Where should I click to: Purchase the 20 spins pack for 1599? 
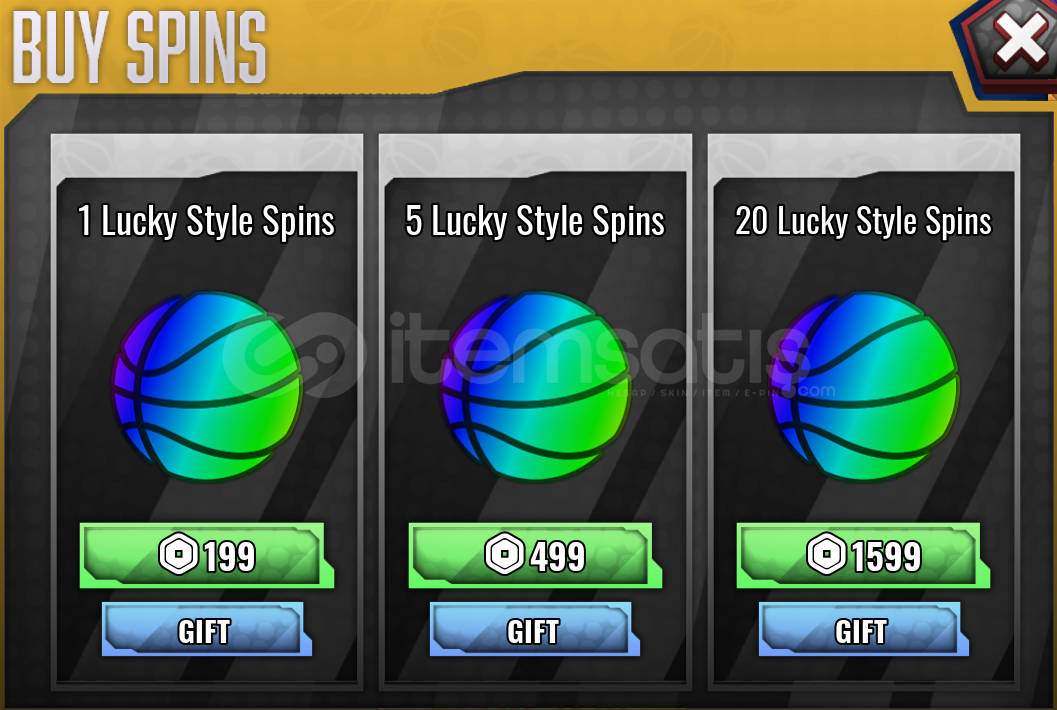[863, 556]
